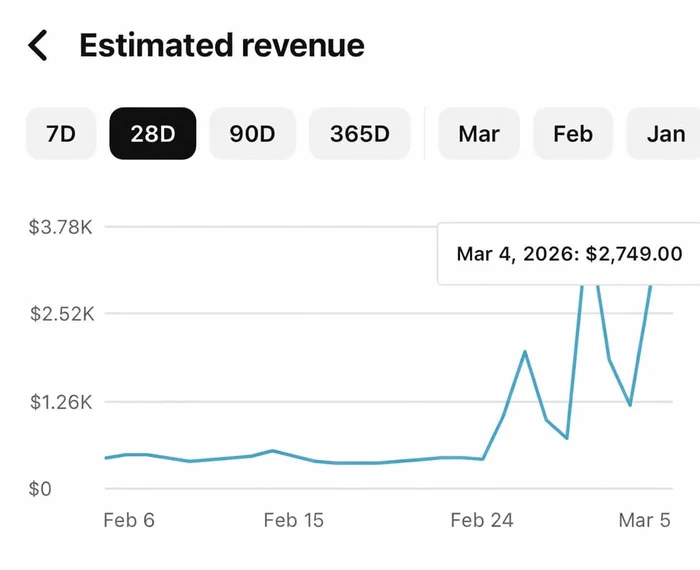This screenshot has width=700, height=570.
Task: Click the Feb 24 date label
Action: (x=482, y=520)
